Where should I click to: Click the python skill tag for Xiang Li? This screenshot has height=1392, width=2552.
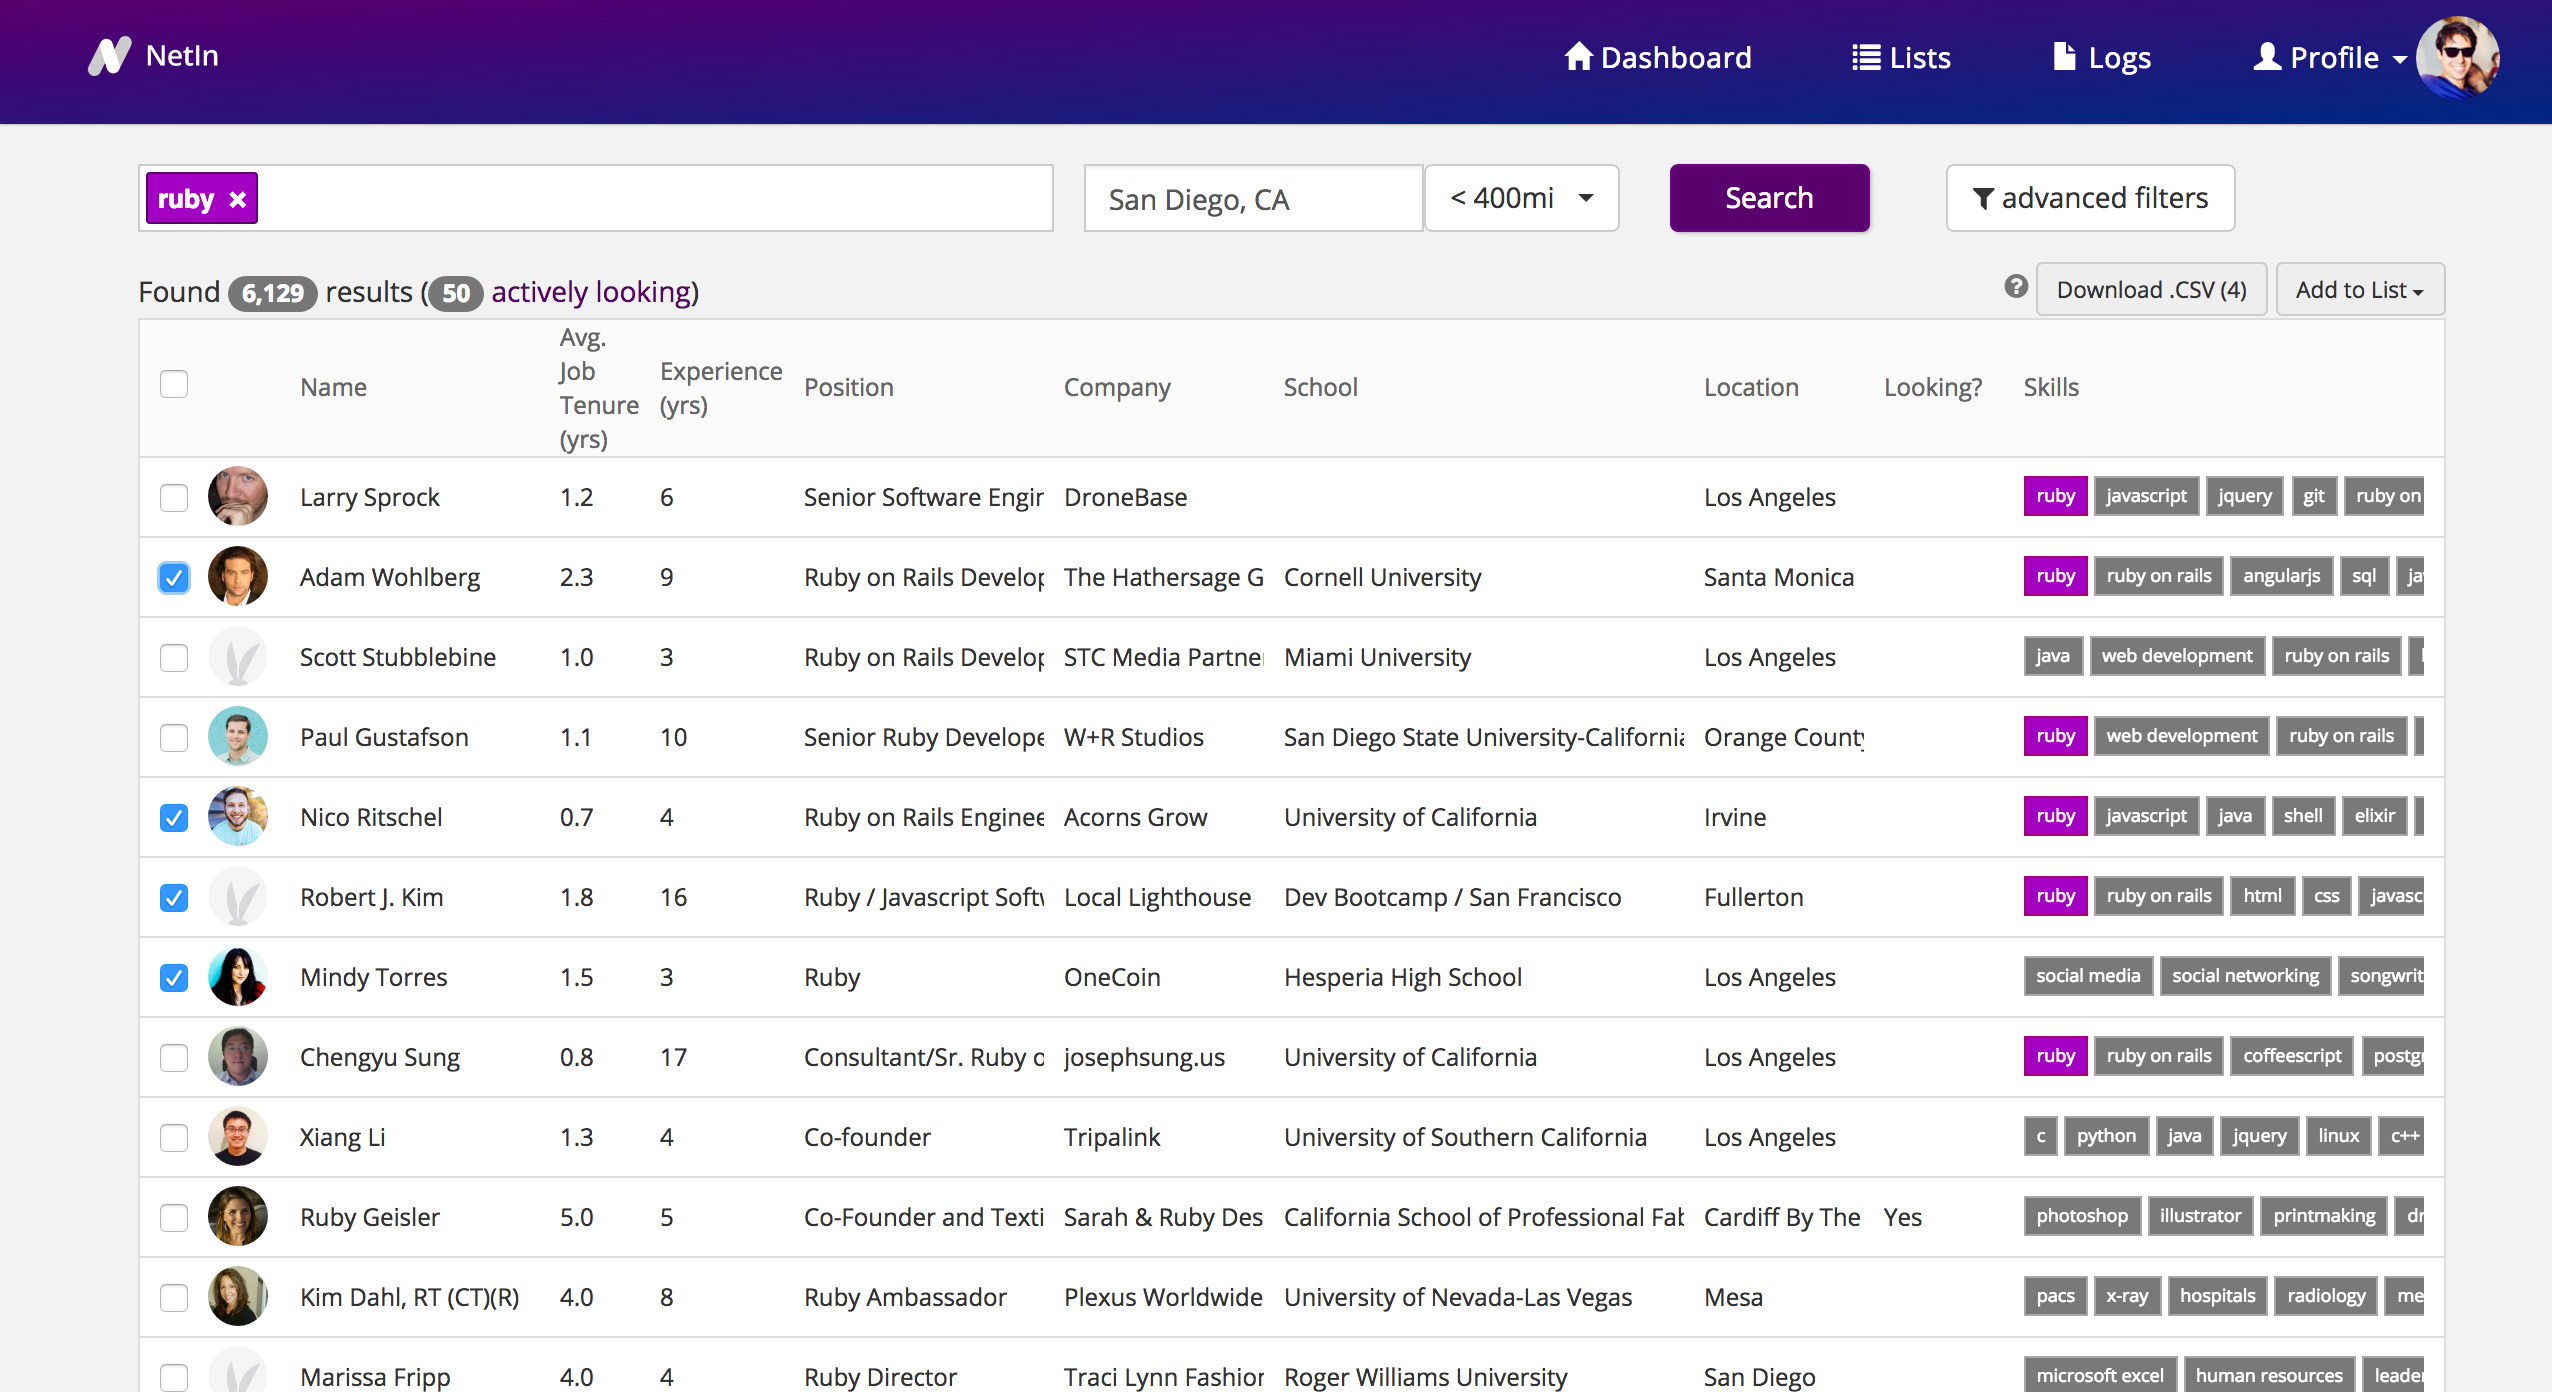(x=2105, y=1136)
